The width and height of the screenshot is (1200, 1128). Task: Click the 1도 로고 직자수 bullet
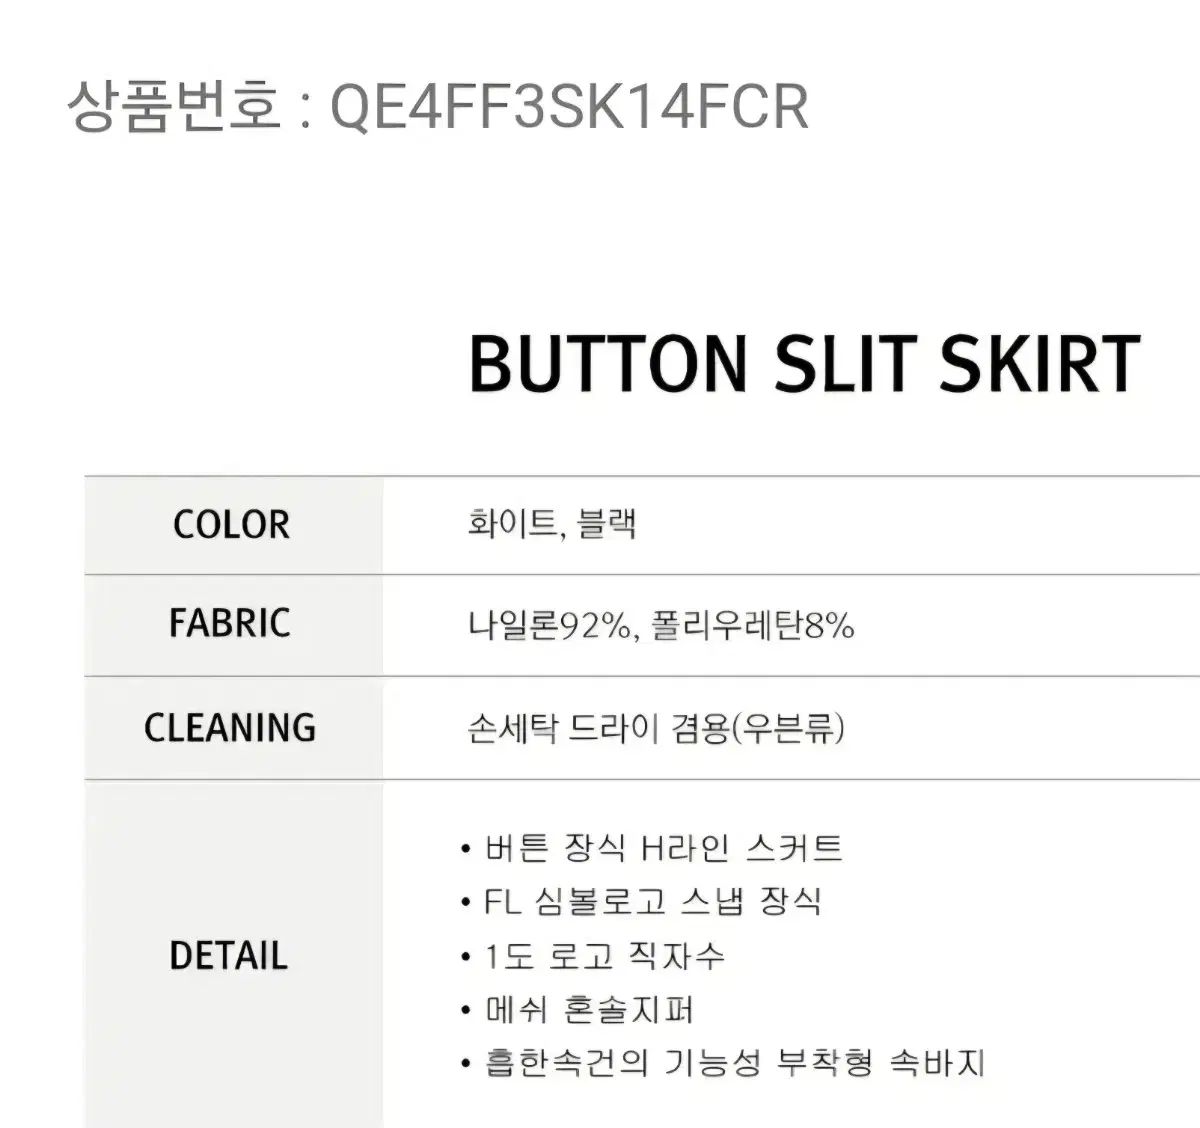click(604, 956)
